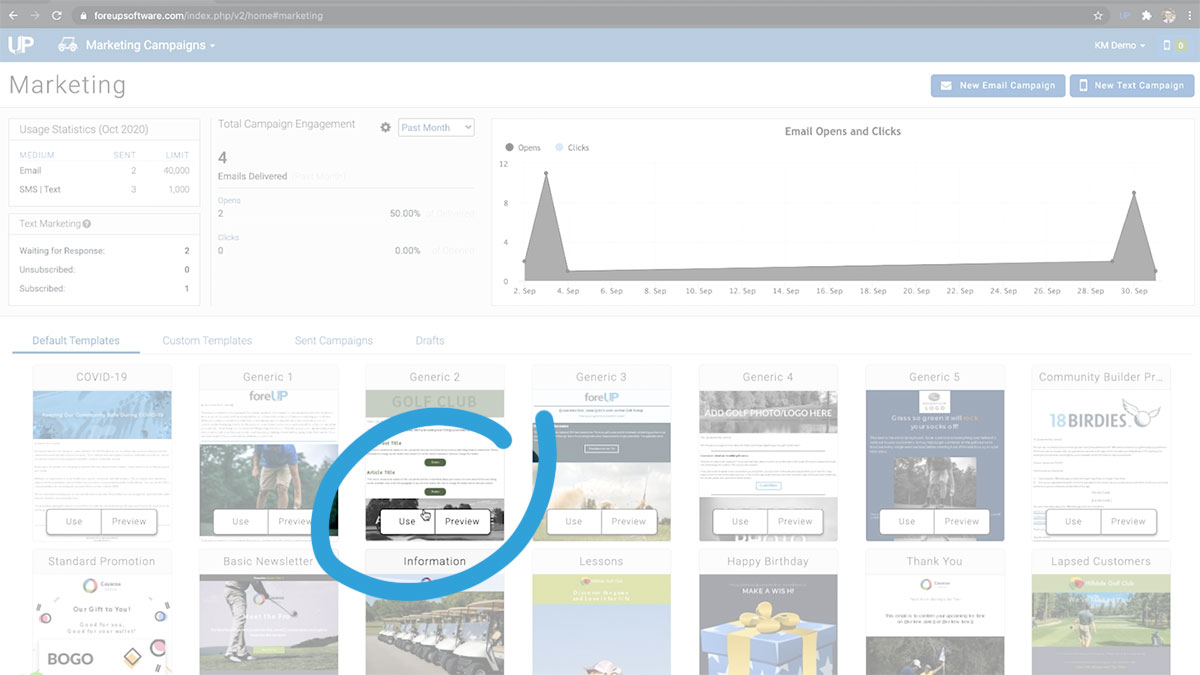The image size is (1200, 675).
Task: Use the Generic 2 template
Action: click(x=407, y=521)
